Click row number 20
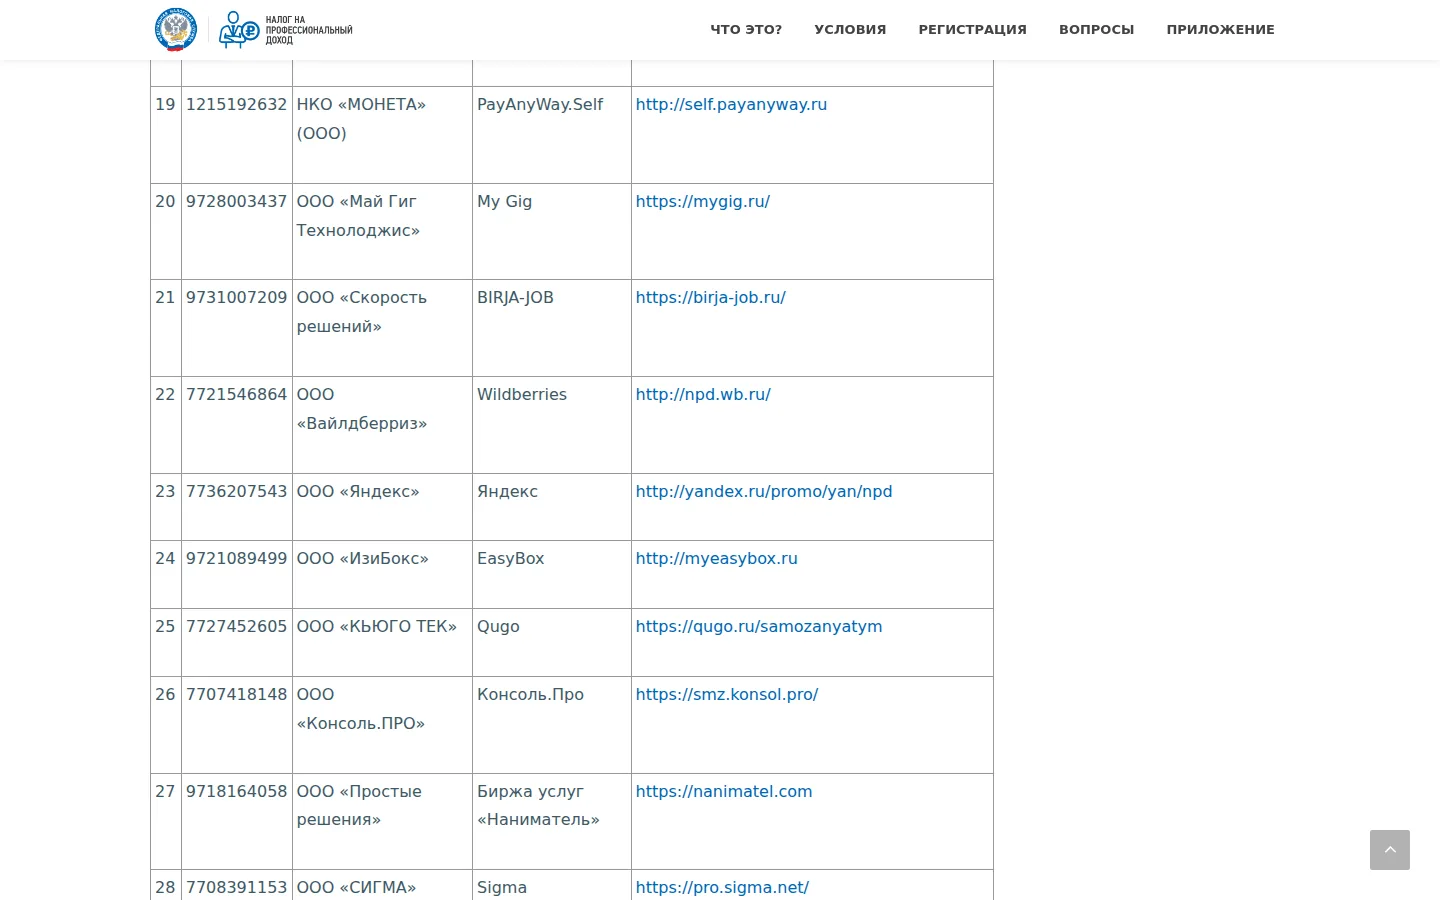The height and width of the screenshot is (900, 1440). pos(165,201)
